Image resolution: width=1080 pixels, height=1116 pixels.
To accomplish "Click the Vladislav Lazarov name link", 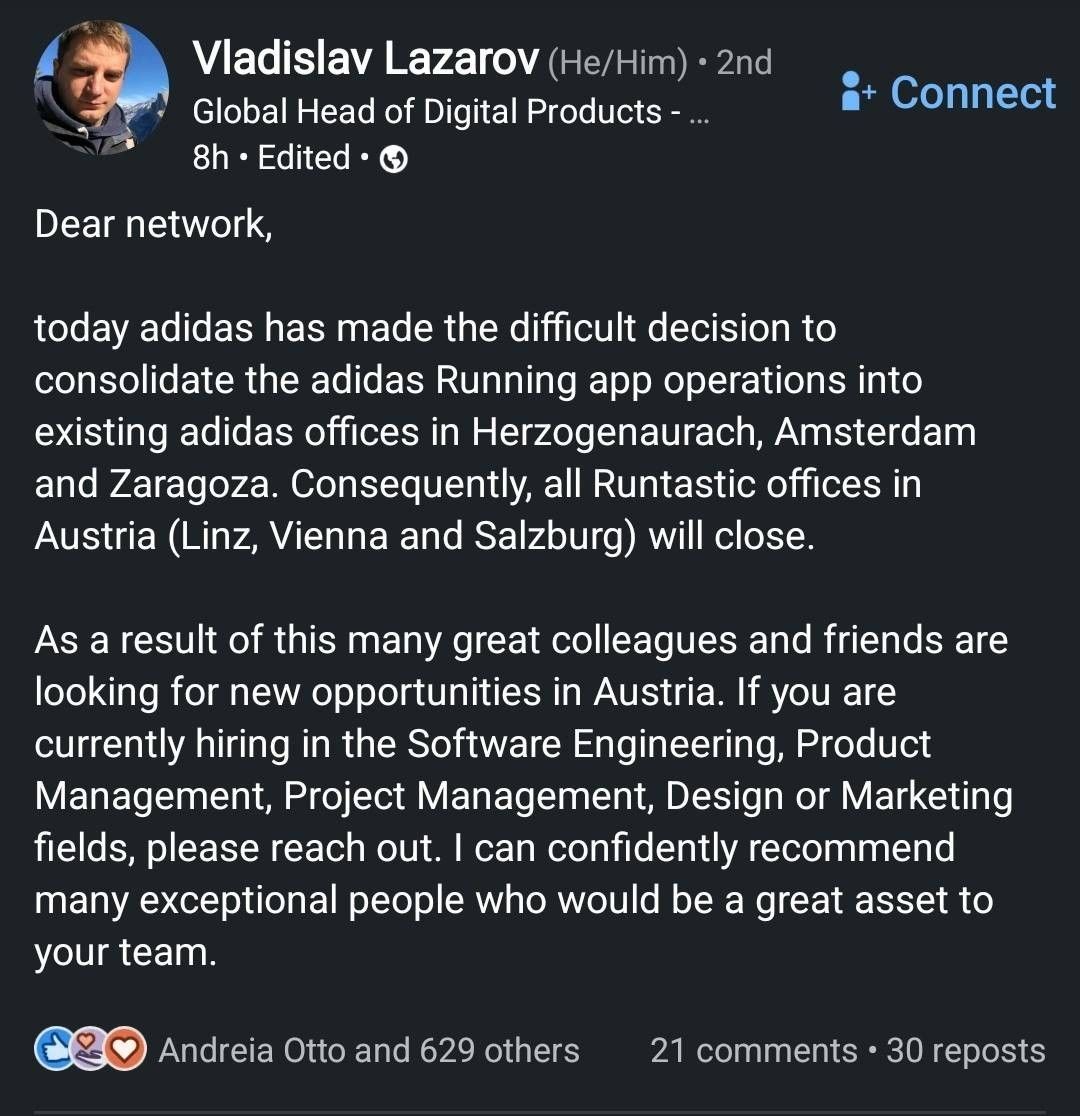I will tap(365, 58).
